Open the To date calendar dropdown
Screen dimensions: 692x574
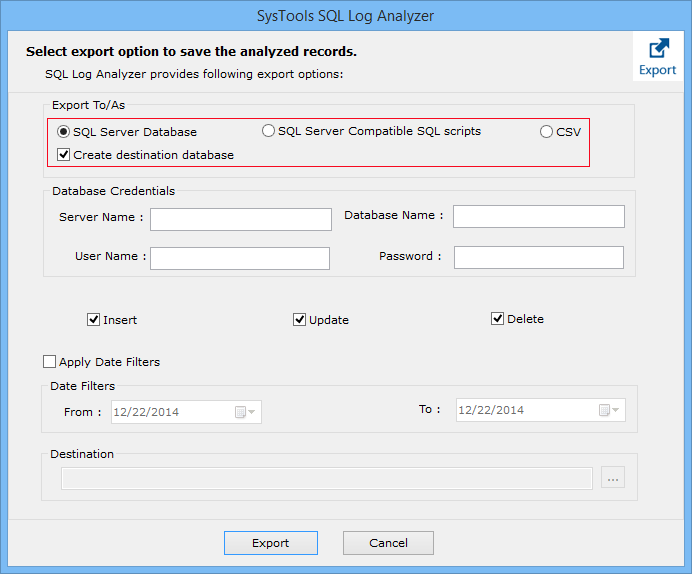click(609, 411)
